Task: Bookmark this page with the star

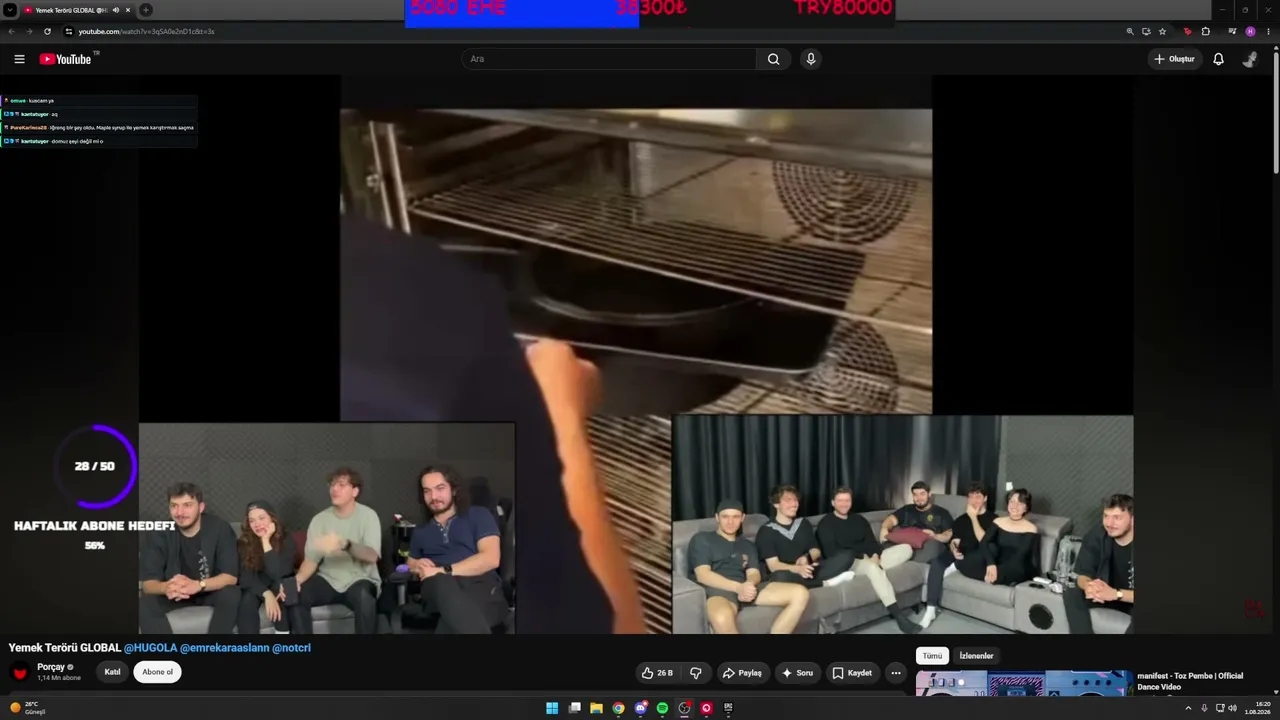Action: click(x=1162, y=31)
